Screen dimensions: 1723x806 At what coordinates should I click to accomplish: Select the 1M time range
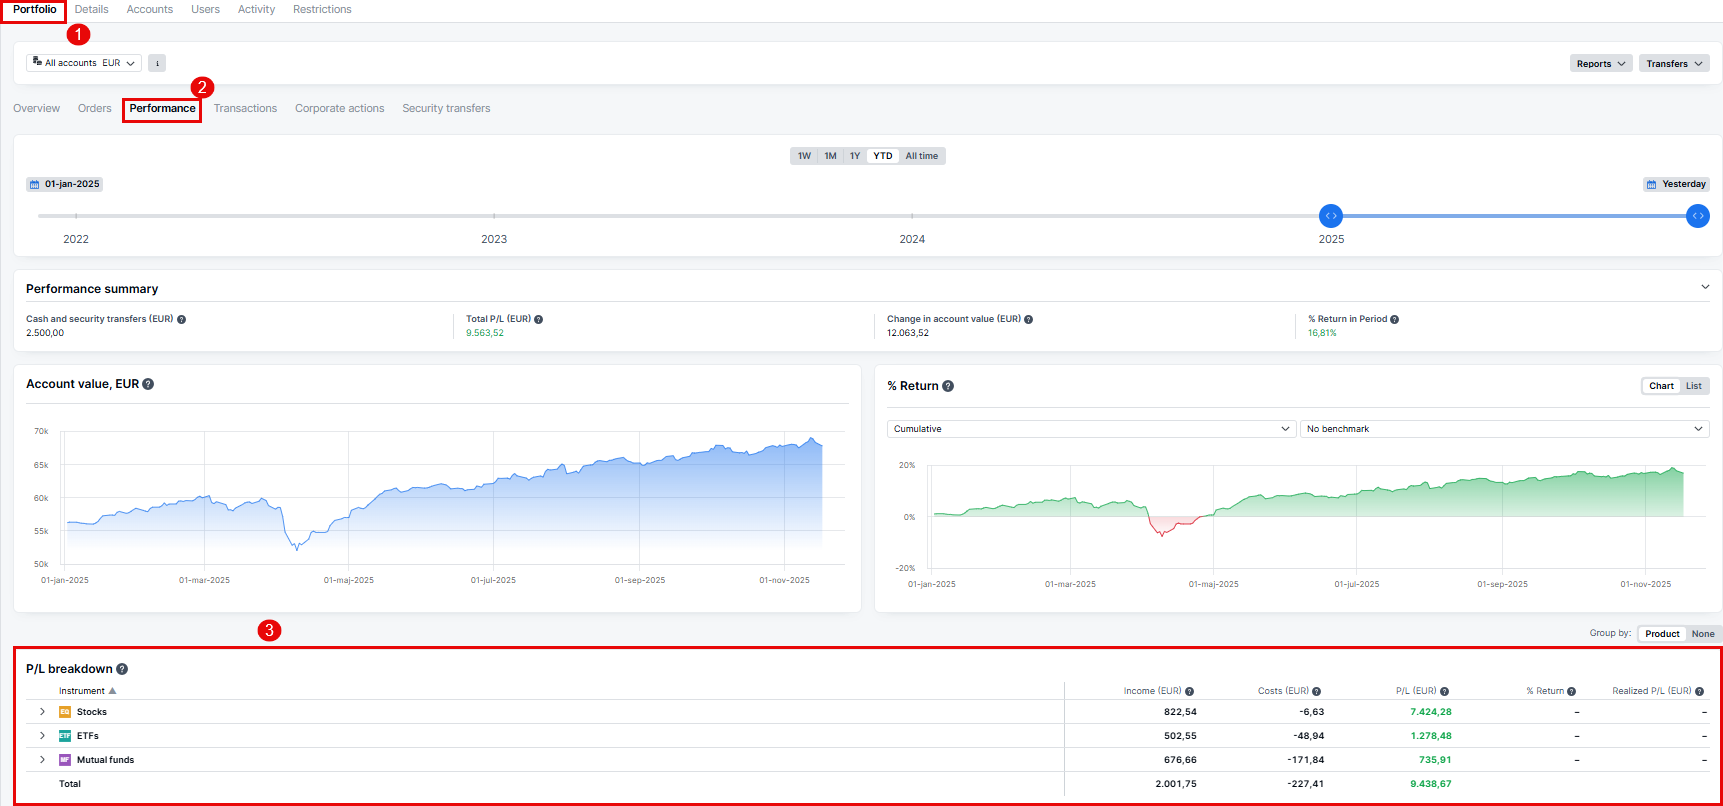(x=830, y=156)
